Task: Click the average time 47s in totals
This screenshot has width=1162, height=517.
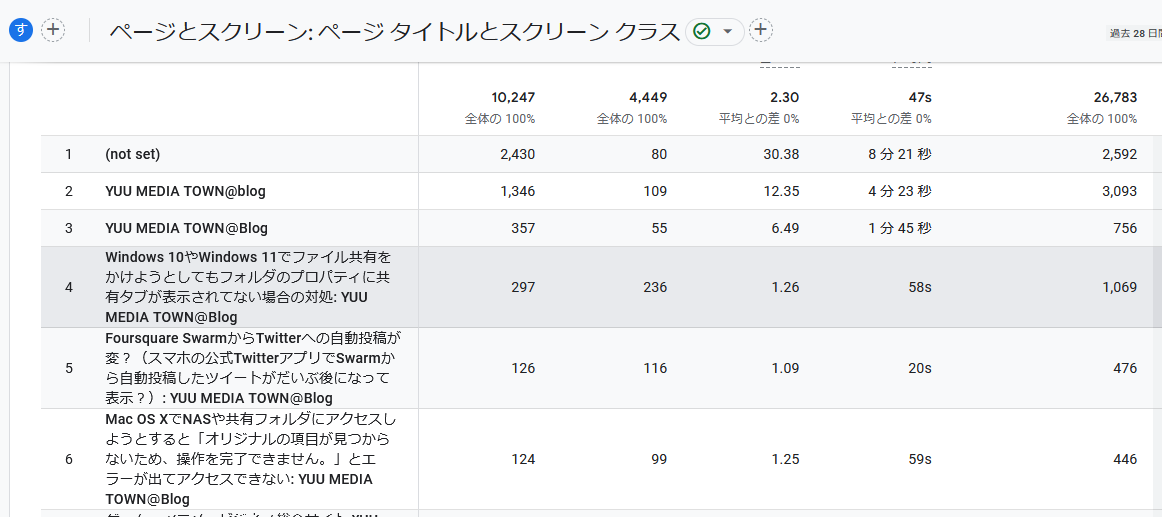Action: point(920,97)
